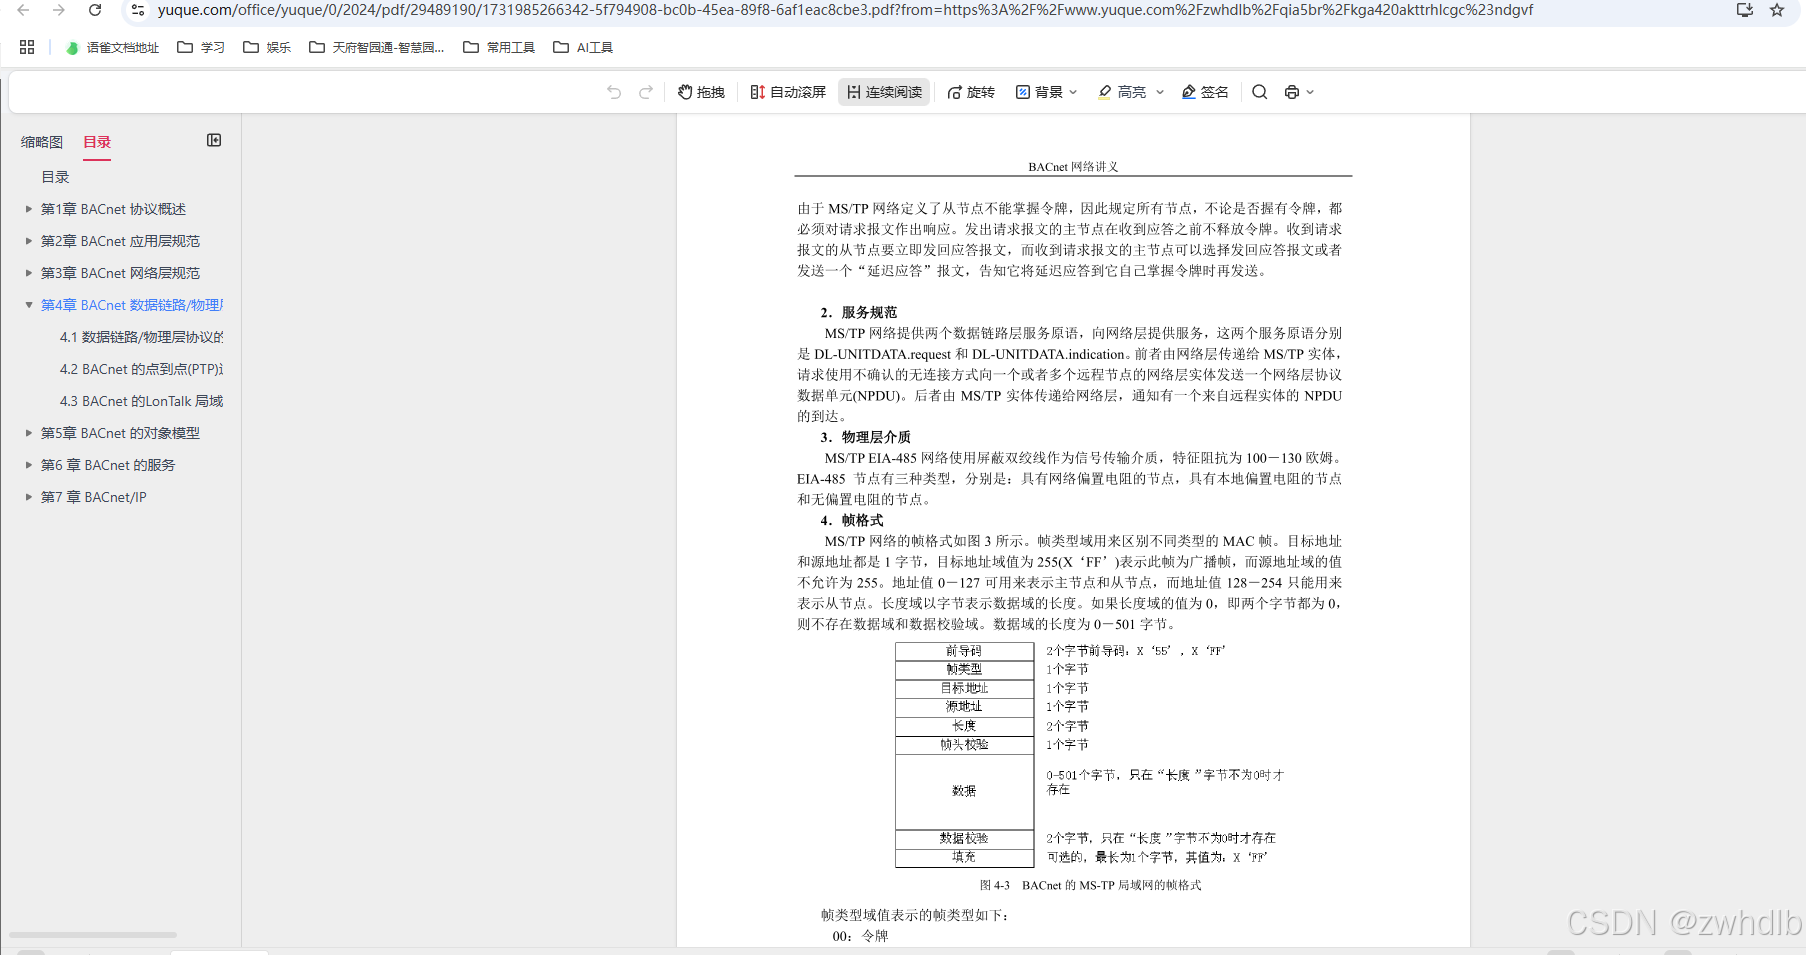Go to 4.1 数据链路/物理层协议 section
Image resolution: width=1806 pixels, height=955 pixels.
[x=141, y=337]
